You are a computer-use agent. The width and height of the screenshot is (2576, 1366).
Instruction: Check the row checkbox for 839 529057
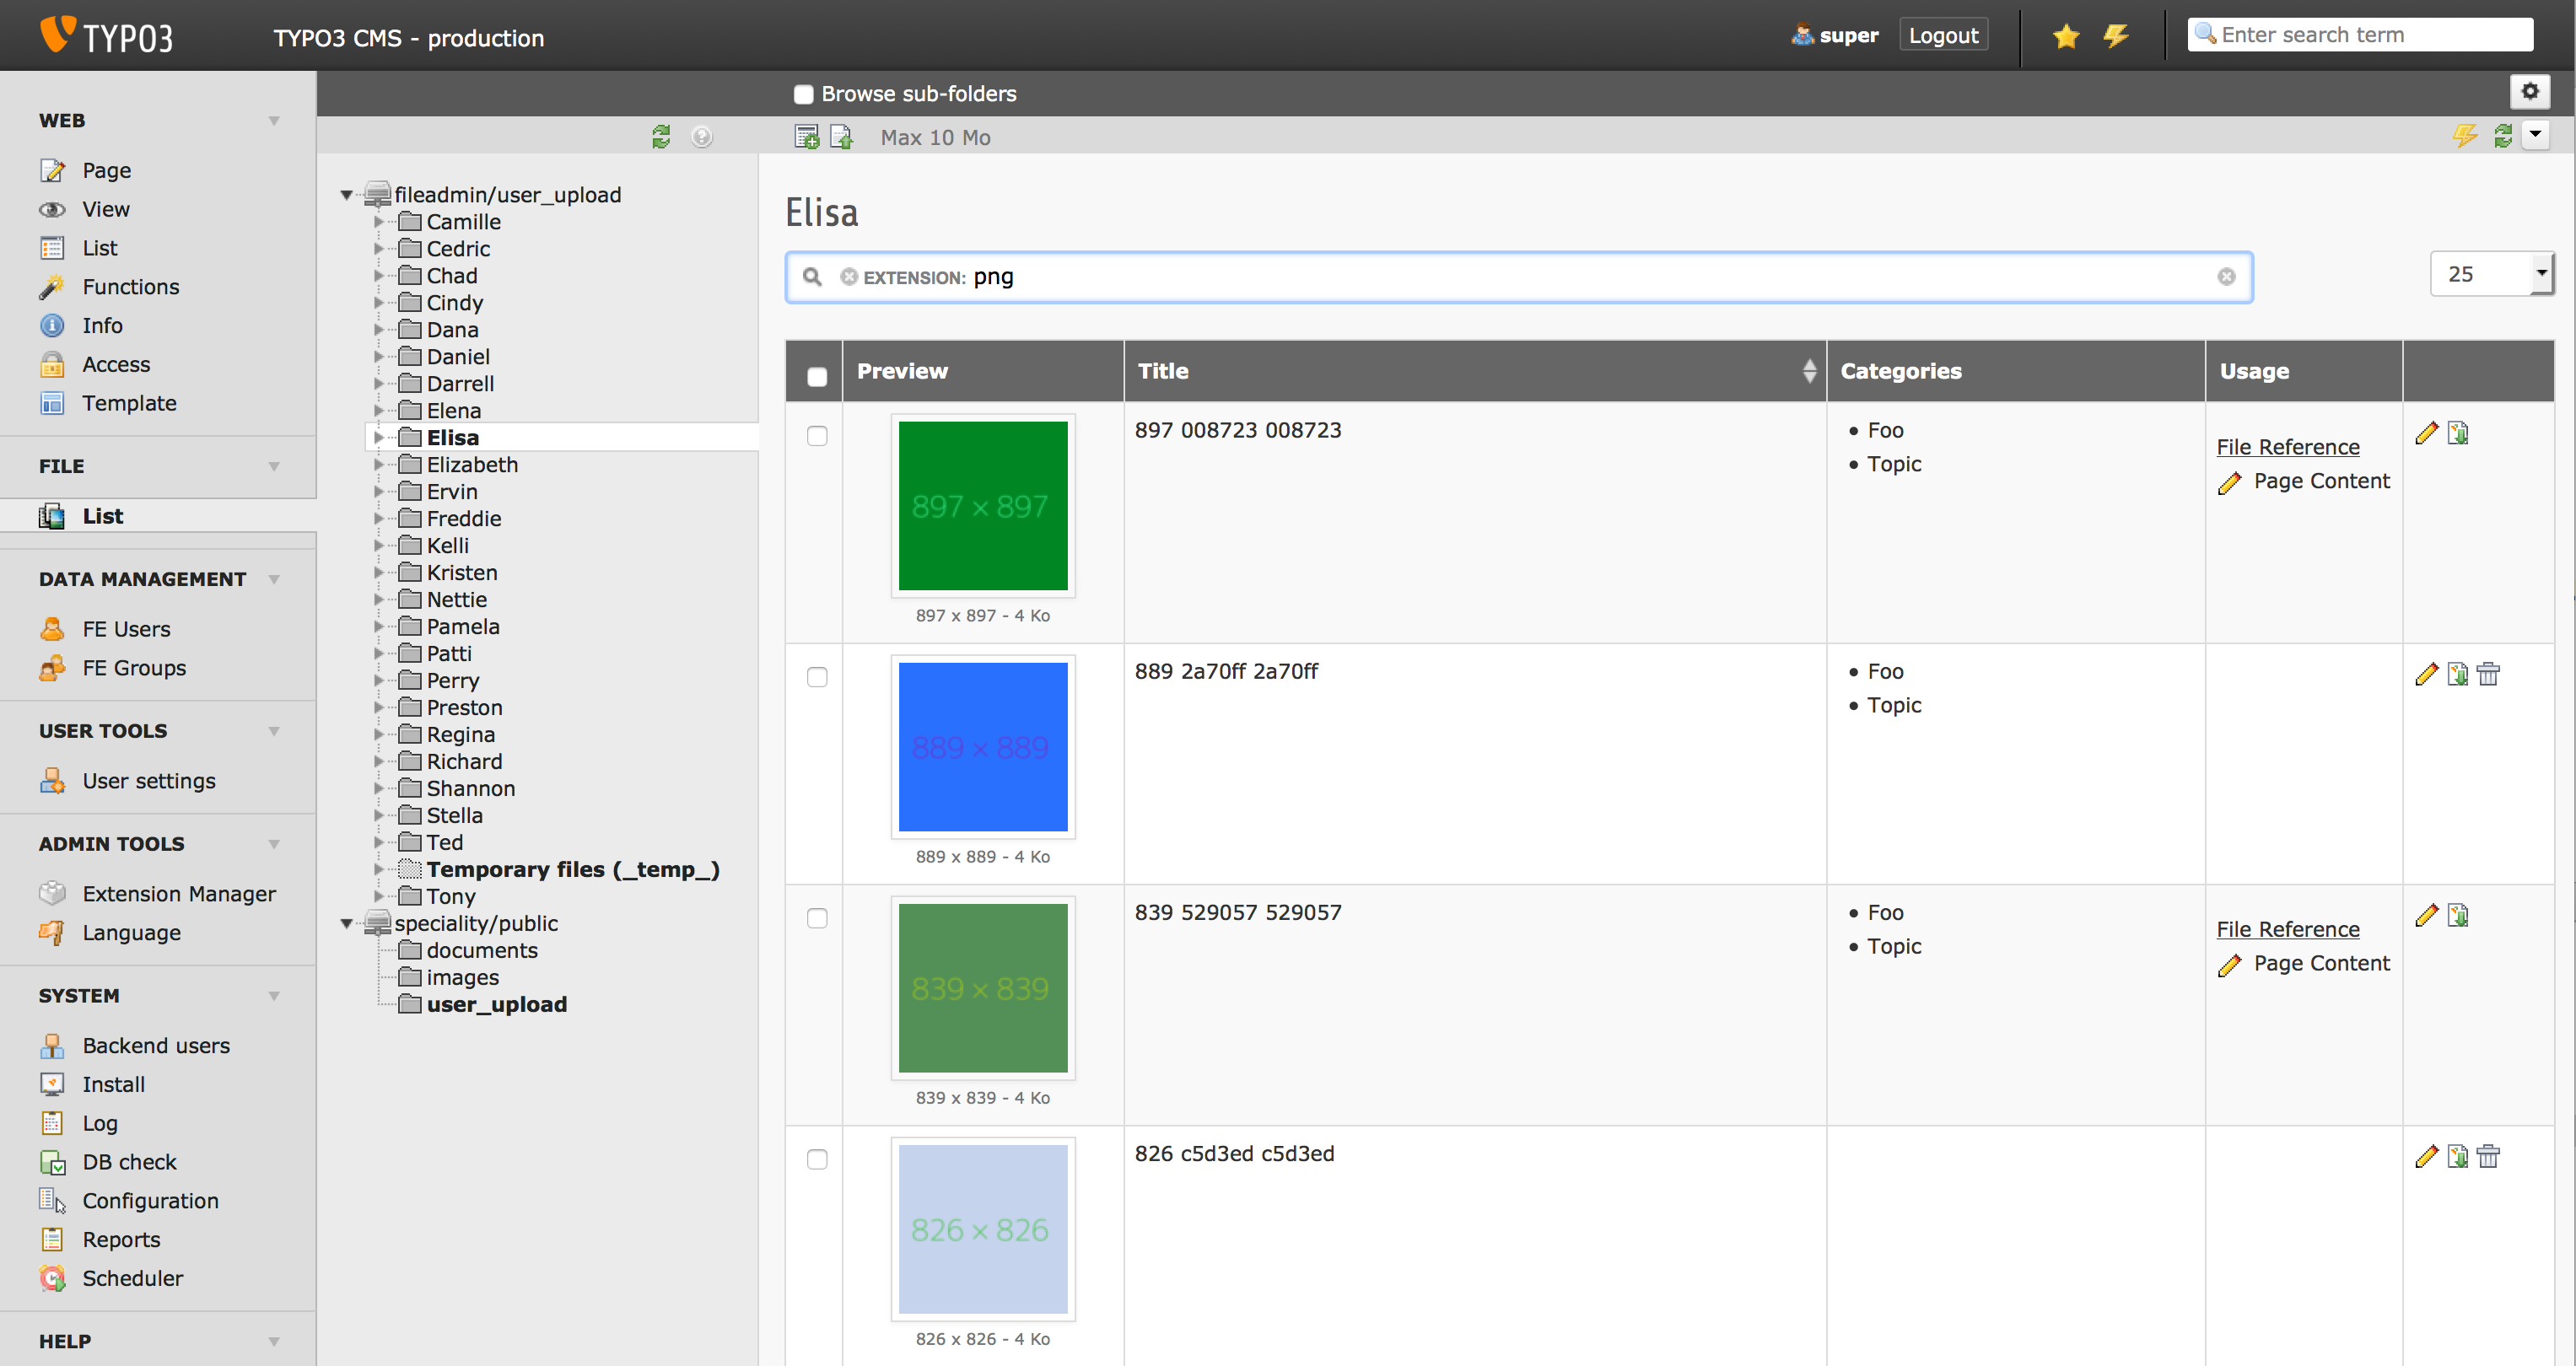click(817, 918)
